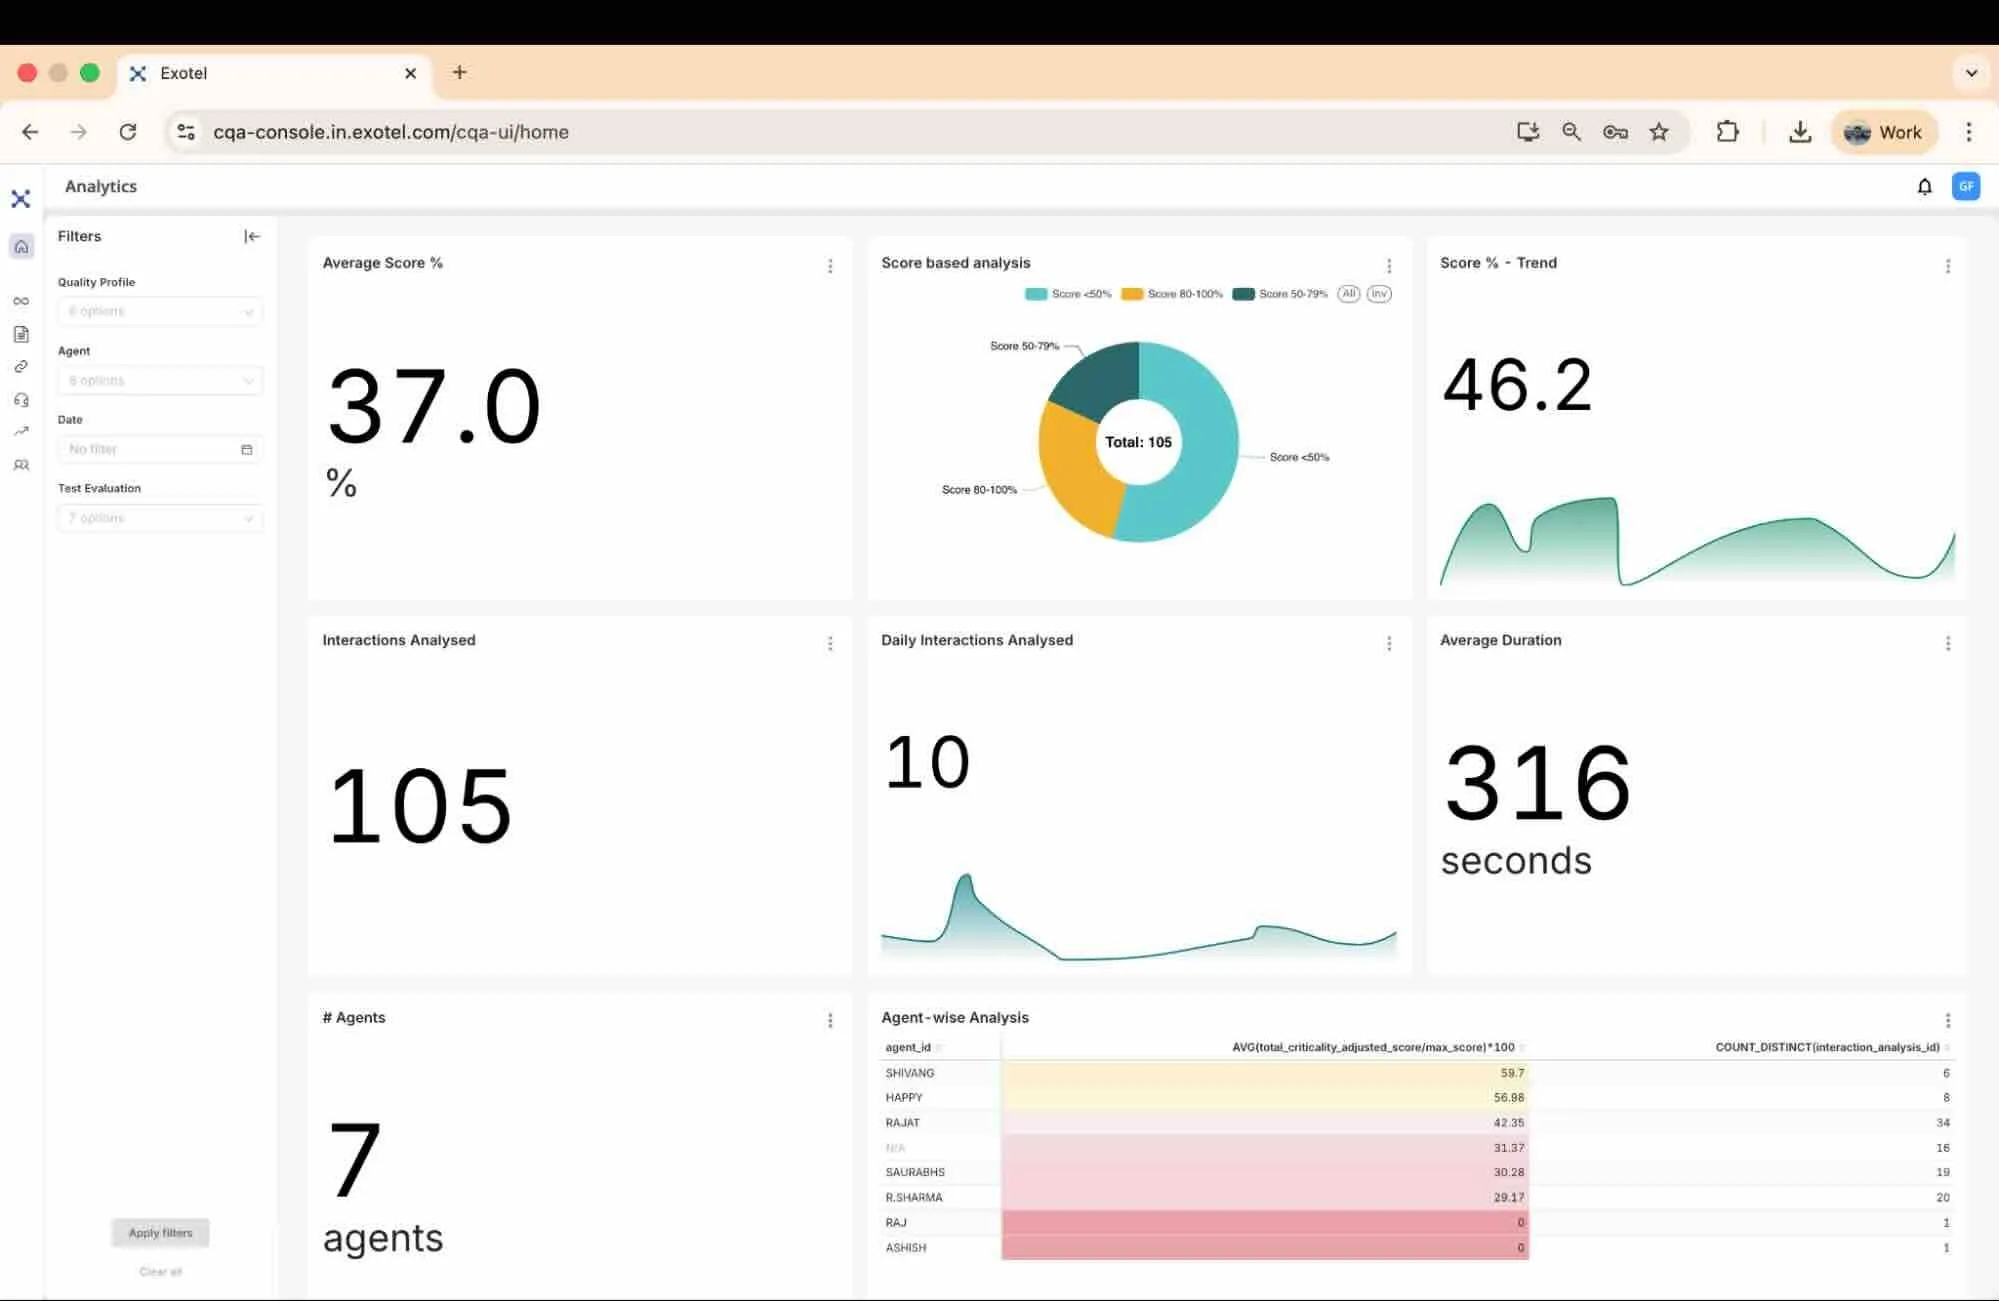Open the document report sidebar icon

21,334
